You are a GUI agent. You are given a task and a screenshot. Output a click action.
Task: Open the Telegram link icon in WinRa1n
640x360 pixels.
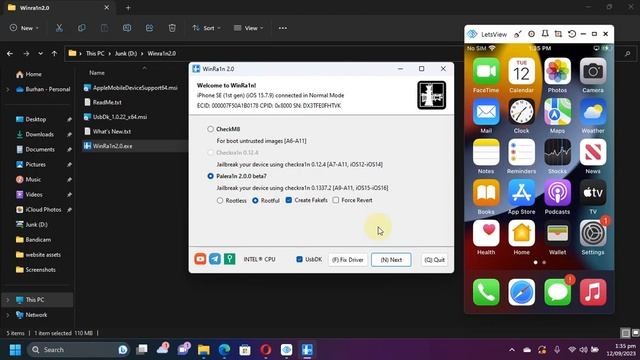(x=215, y=259)
